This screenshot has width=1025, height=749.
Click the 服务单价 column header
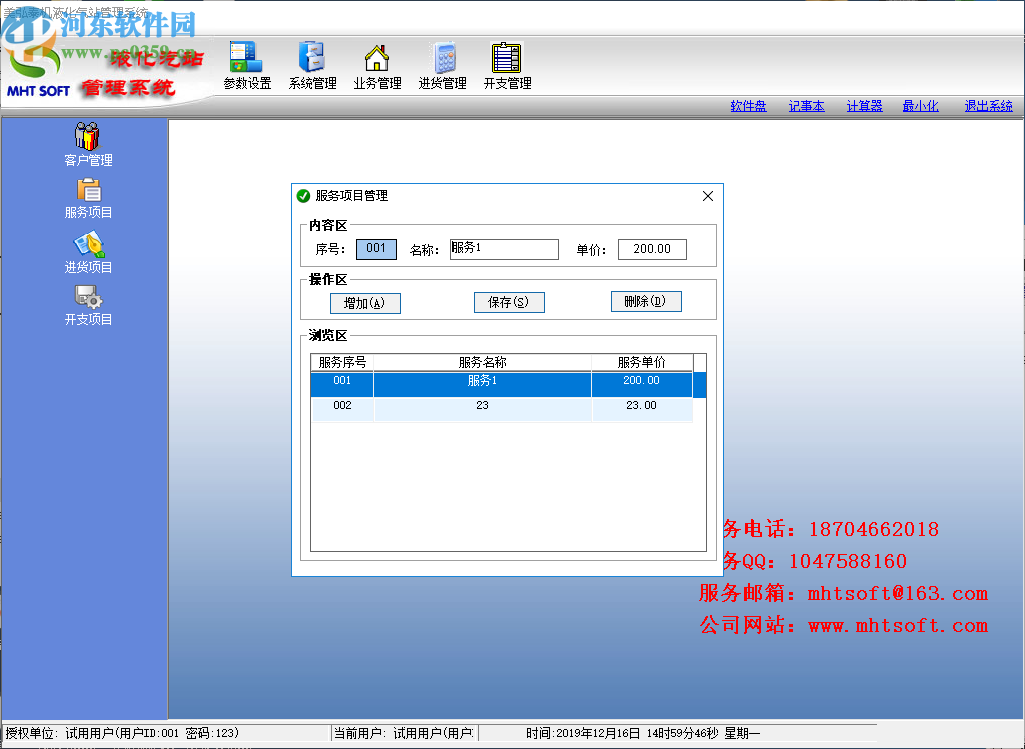point(641,362)
